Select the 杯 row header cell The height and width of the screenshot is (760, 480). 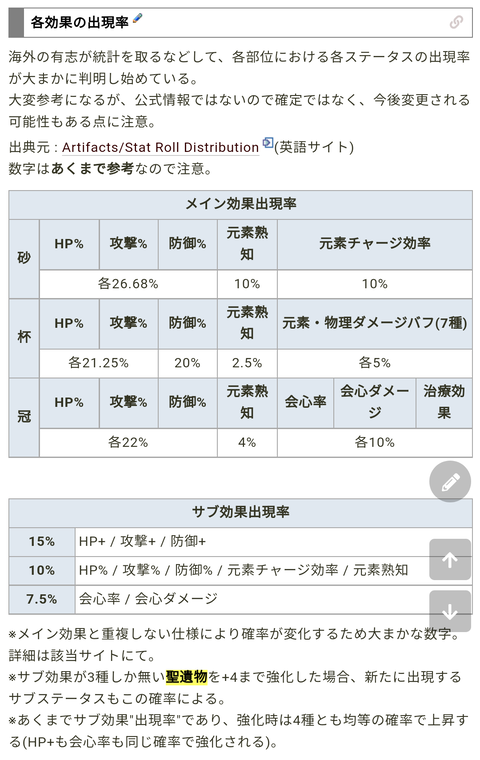[24, 338]
